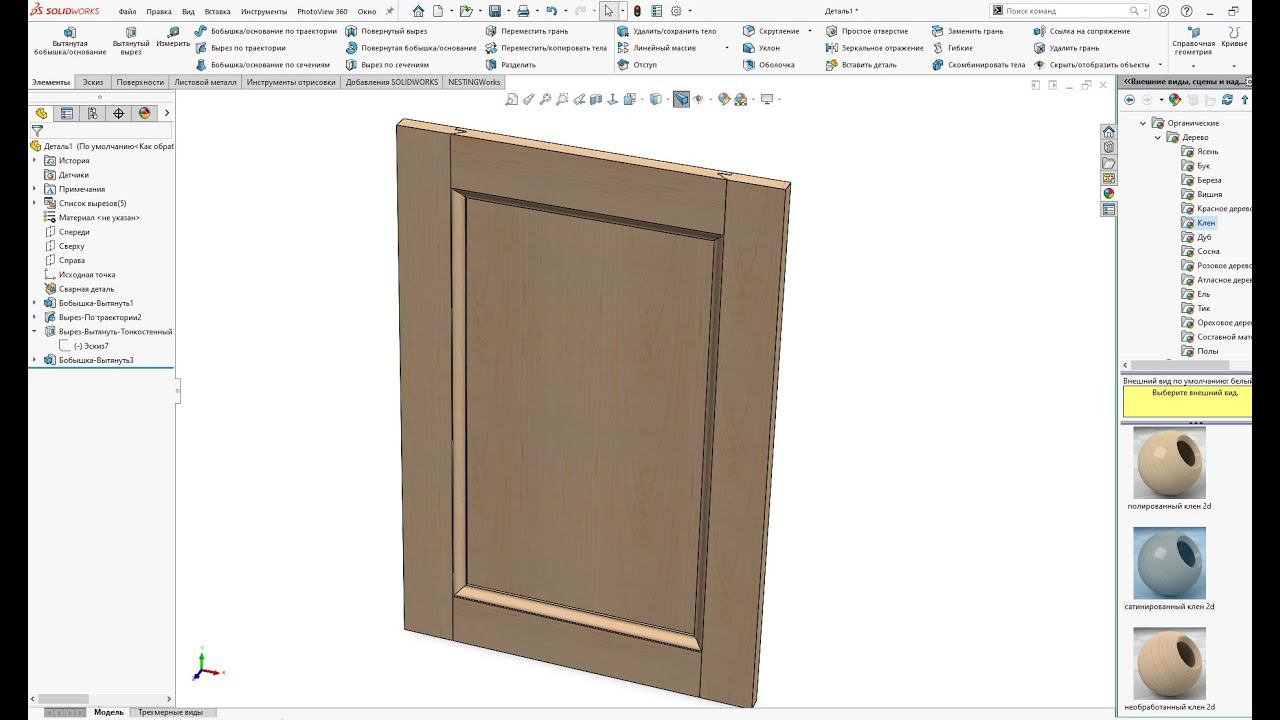Click the Home icon in top toolbar
Screen dimensions: 1280x720
[x=418, y=11]
